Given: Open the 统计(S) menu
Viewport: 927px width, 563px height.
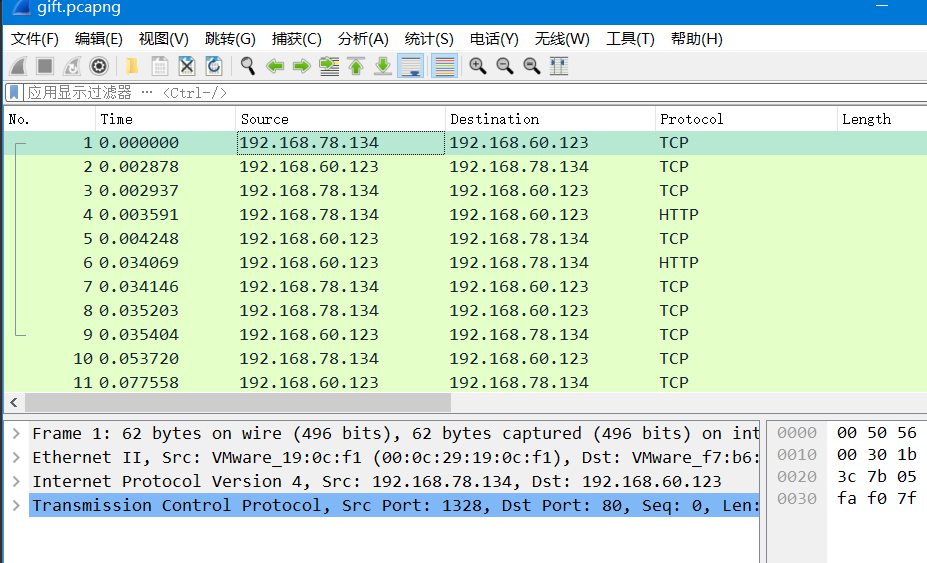Looking at the screenshot, I should (x=429, y=39).
